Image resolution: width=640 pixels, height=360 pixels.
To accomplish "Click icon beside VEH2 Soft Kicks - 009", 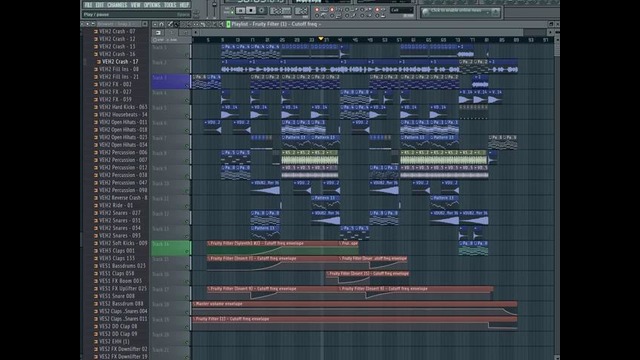I will tap(96, 243).
